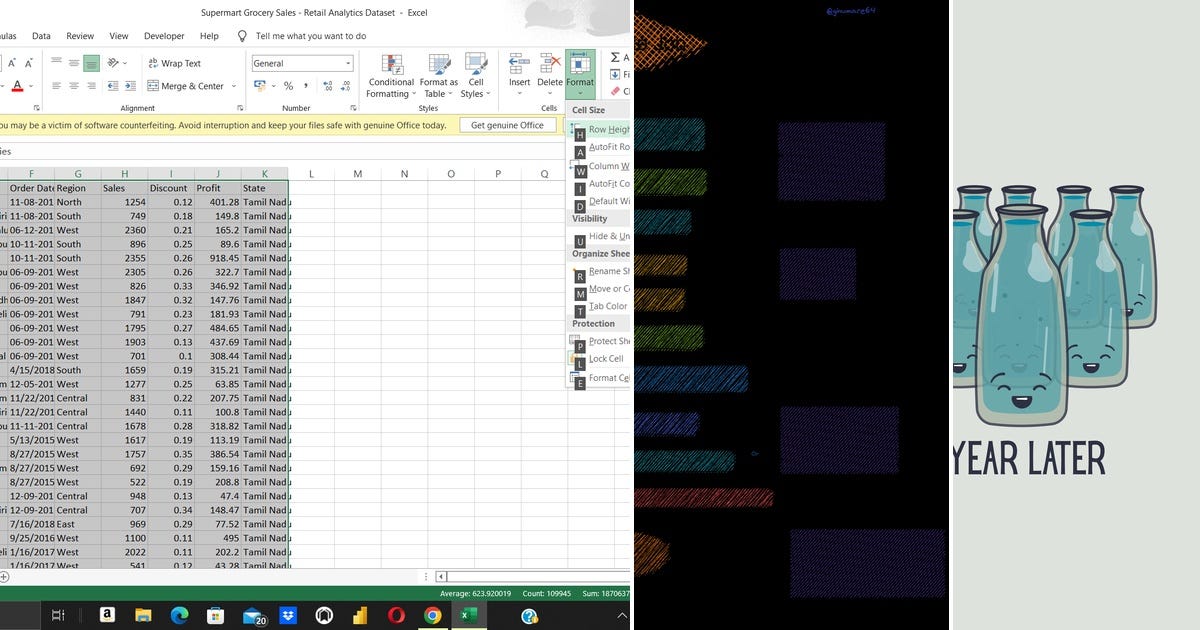Viewport: 1200px width, 630px height.
Task: Open the Orientation text rotation dropdown
Action: [x=118, y=62]
